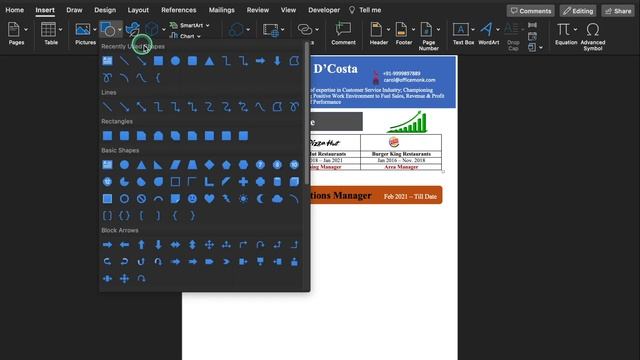640x360 pixels.
Task: Select the oval in Basic Shapes
Action: point(124,165)
